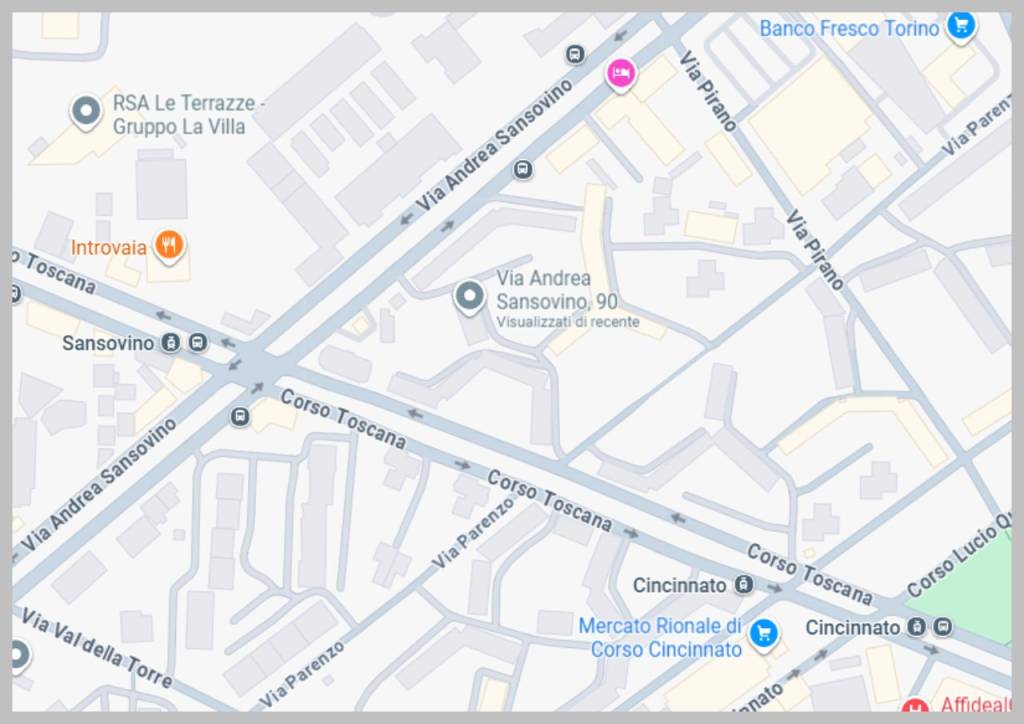
Task: Click the Mercato Rionale shopping cart pin
Action: tap(763, 635)
